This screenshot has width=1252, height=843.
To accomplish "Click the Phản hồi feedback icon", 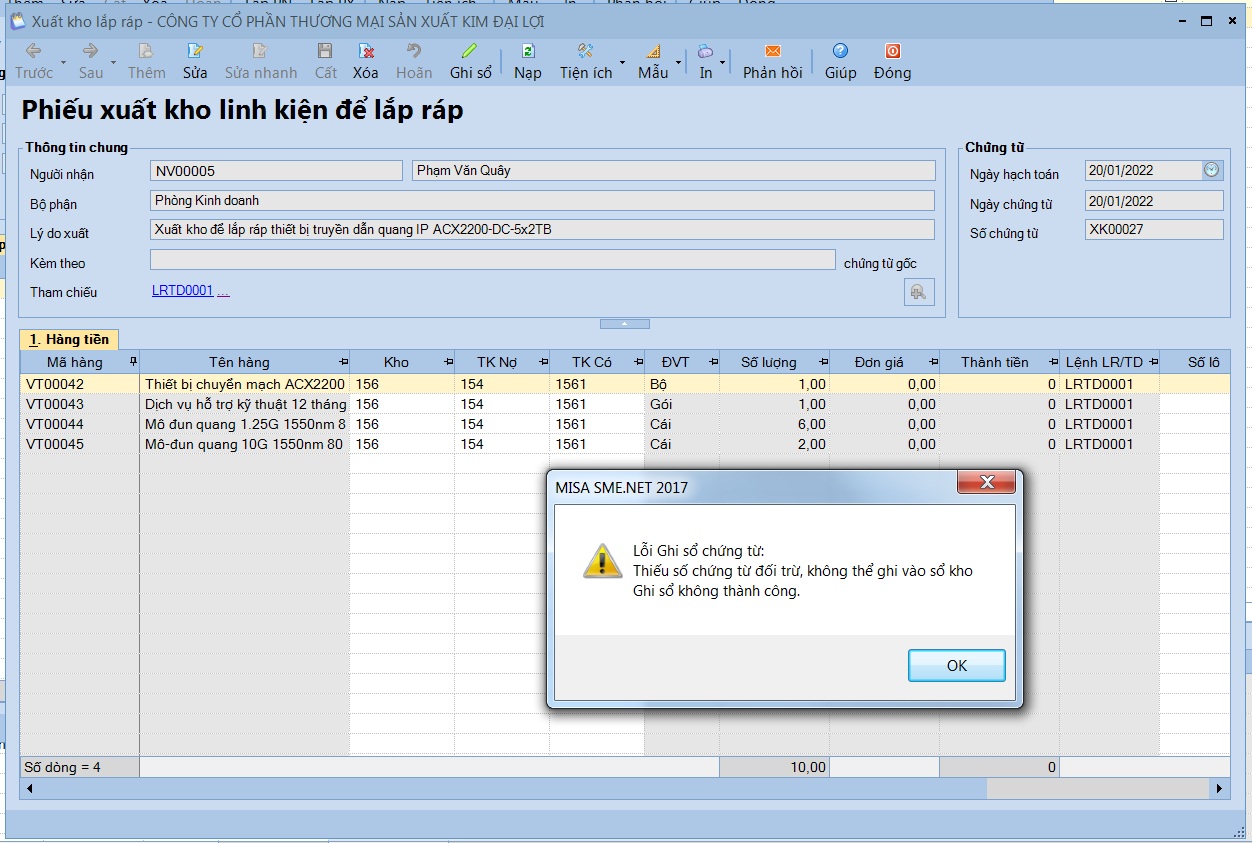I will (x=772, y=51).
